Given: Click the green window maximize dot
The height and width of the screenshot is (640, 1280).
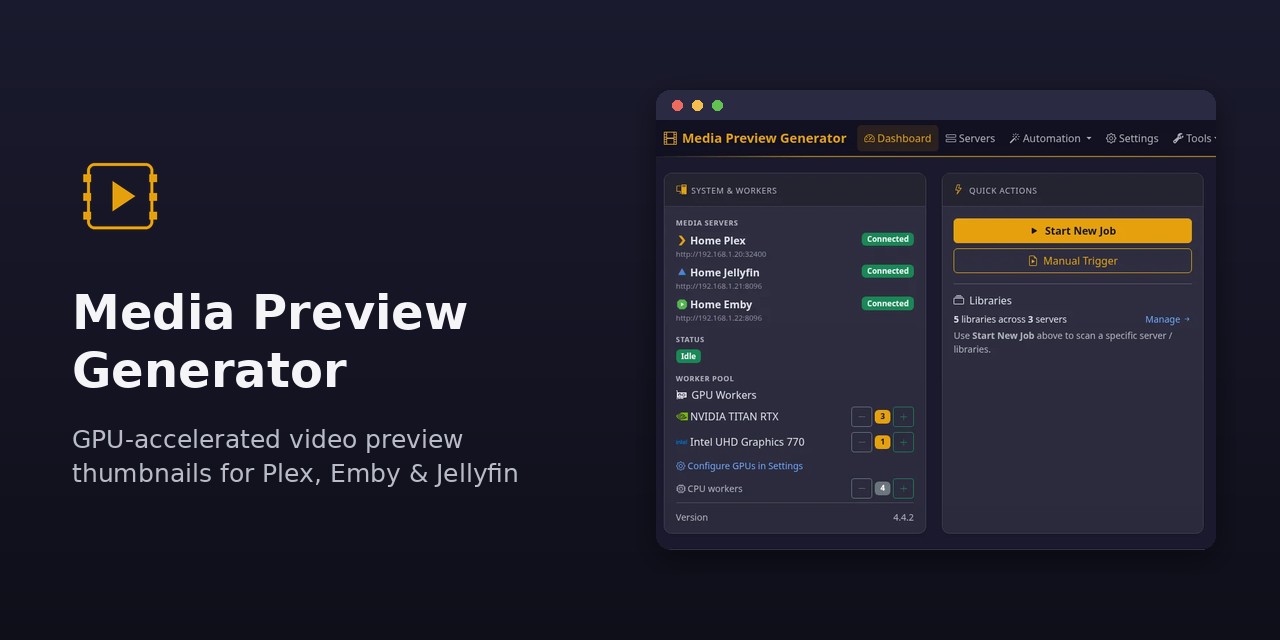Looking at the screenshot, I should point(717,105).
